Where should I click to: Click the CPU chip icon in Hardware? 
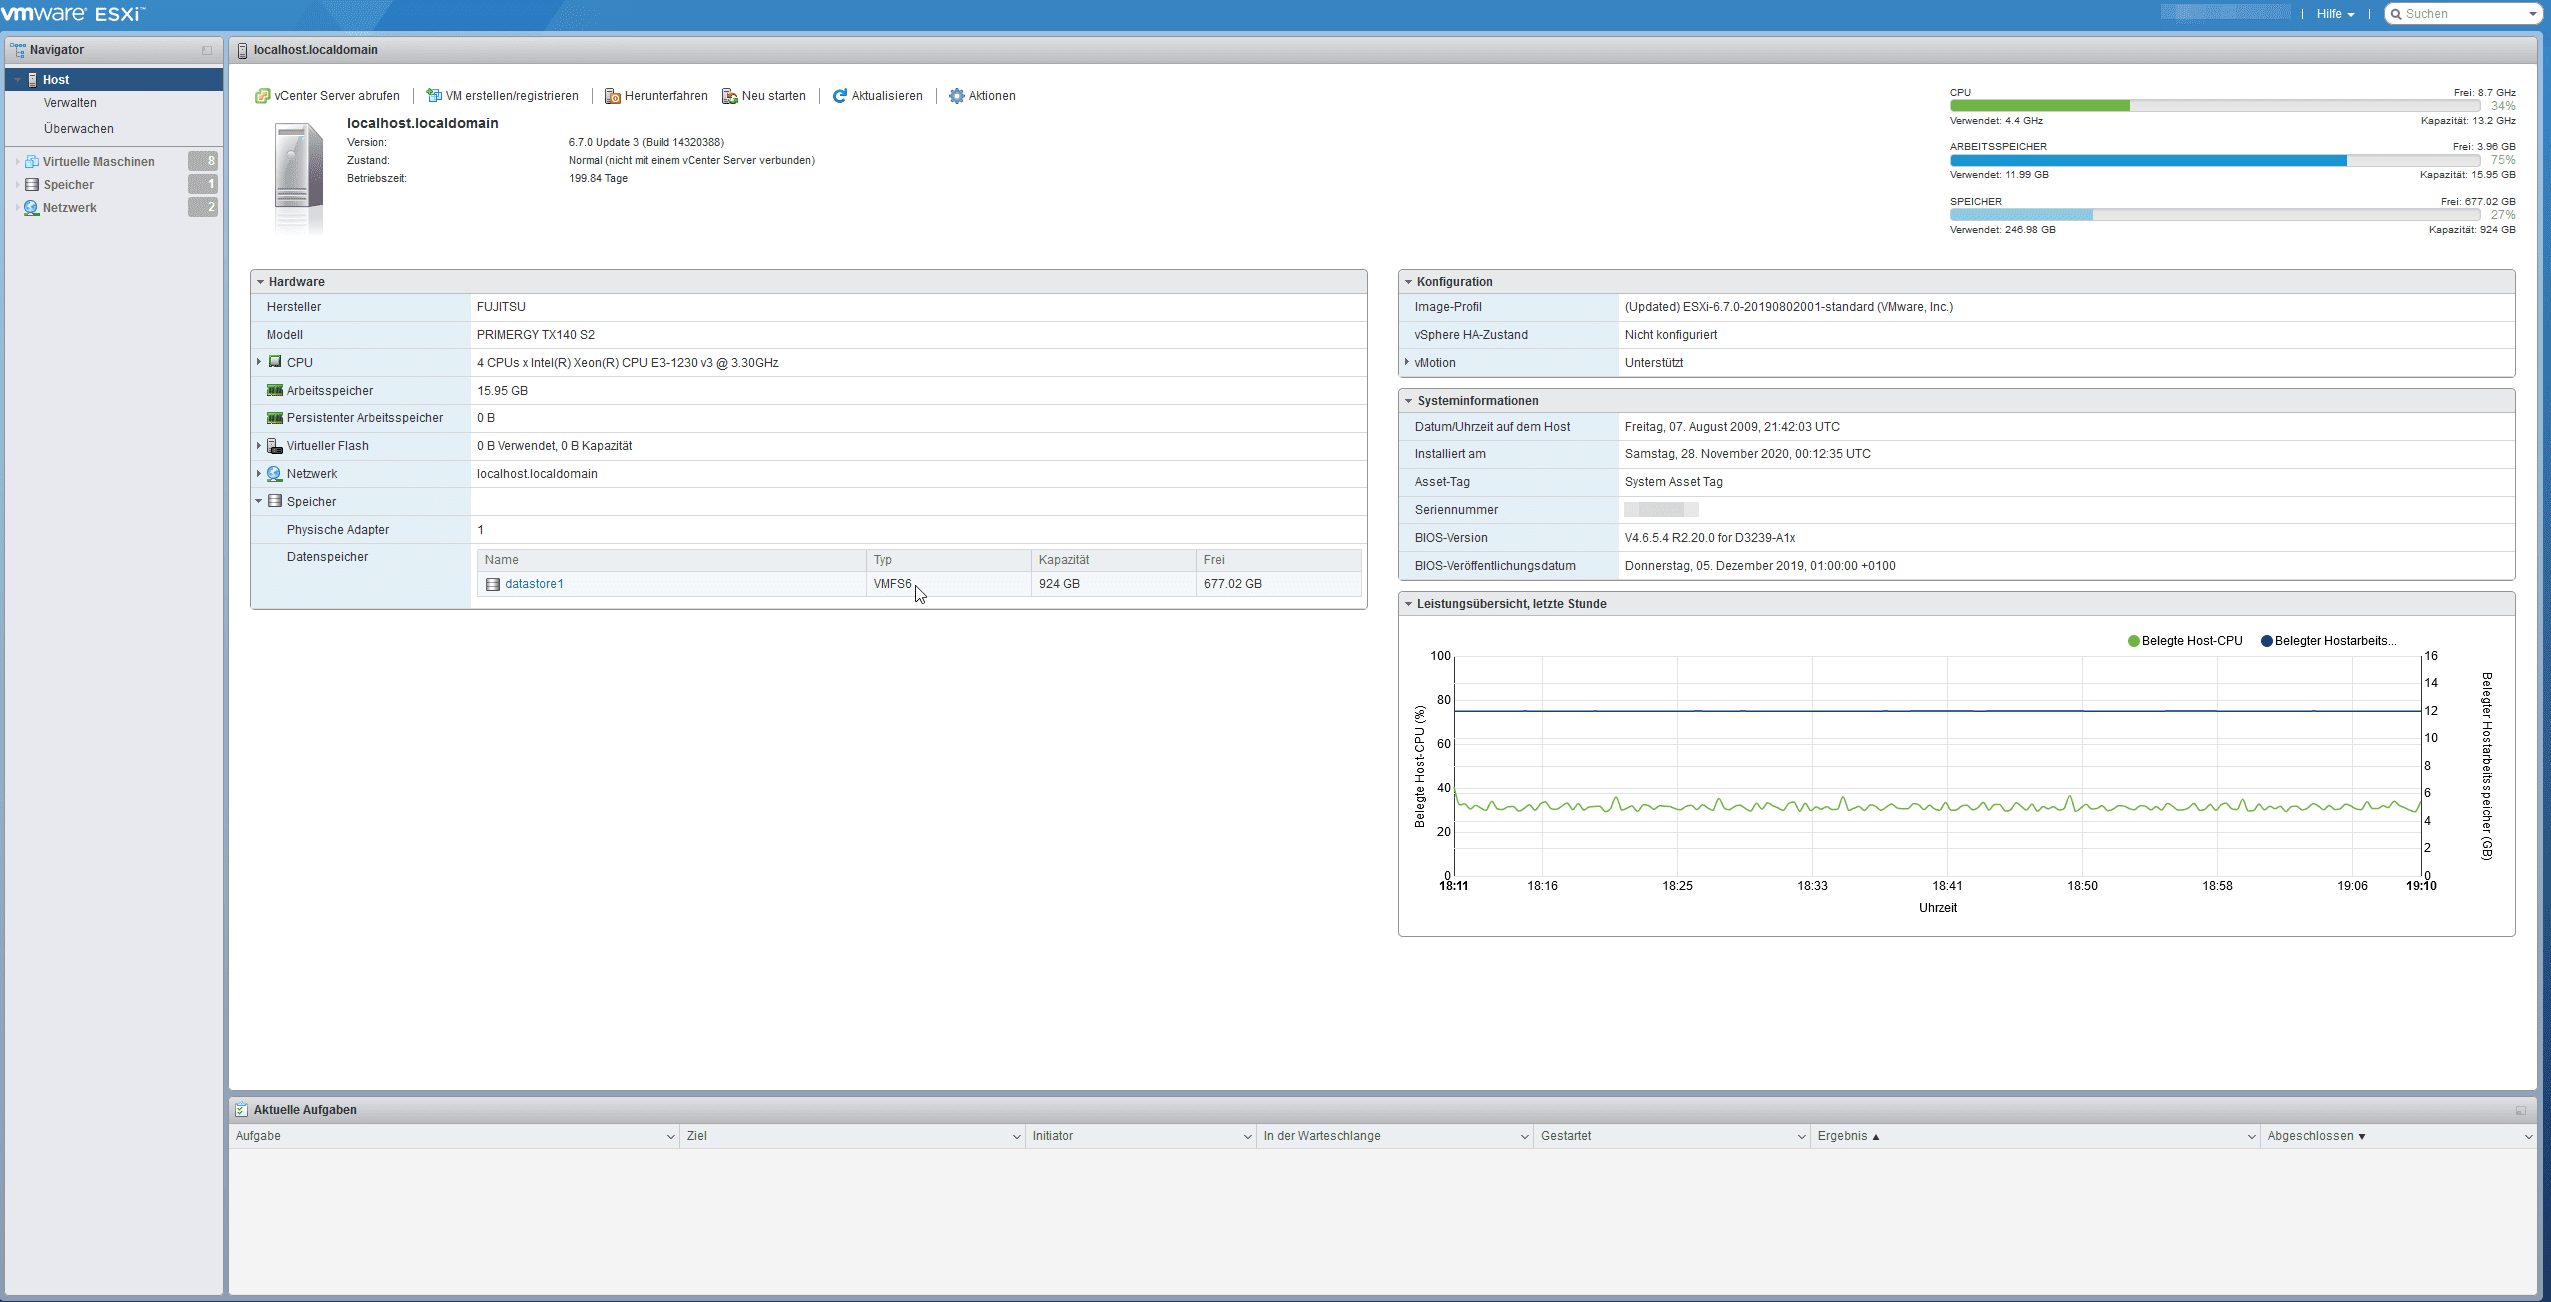coord(275,362)
